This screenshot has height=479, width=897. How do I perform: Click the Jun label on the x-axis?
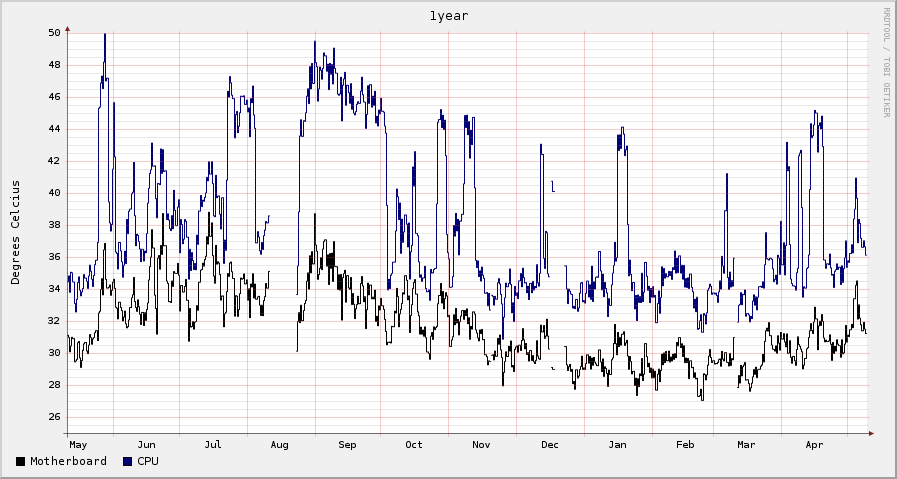point(146,444)
